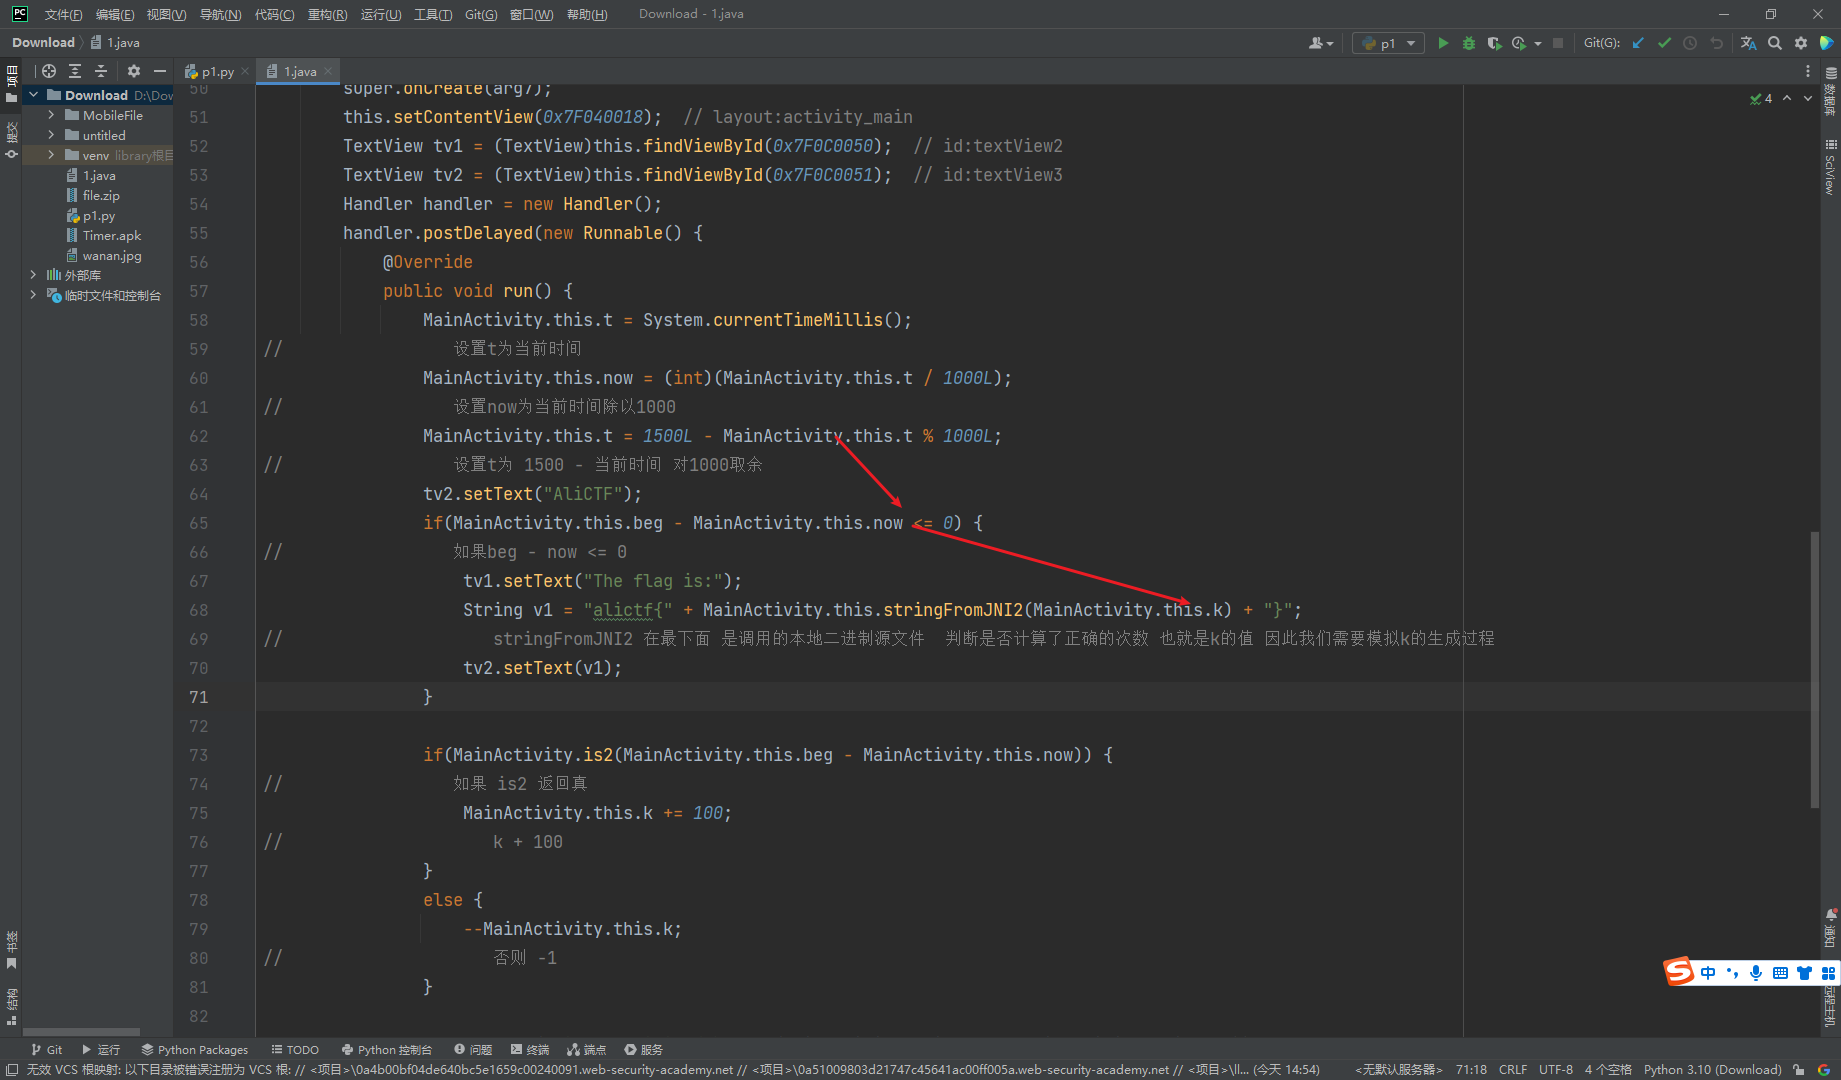Screen dimensions: 1841x1080
Task: Expand all in project tree
Action: (x=75, y=71)
